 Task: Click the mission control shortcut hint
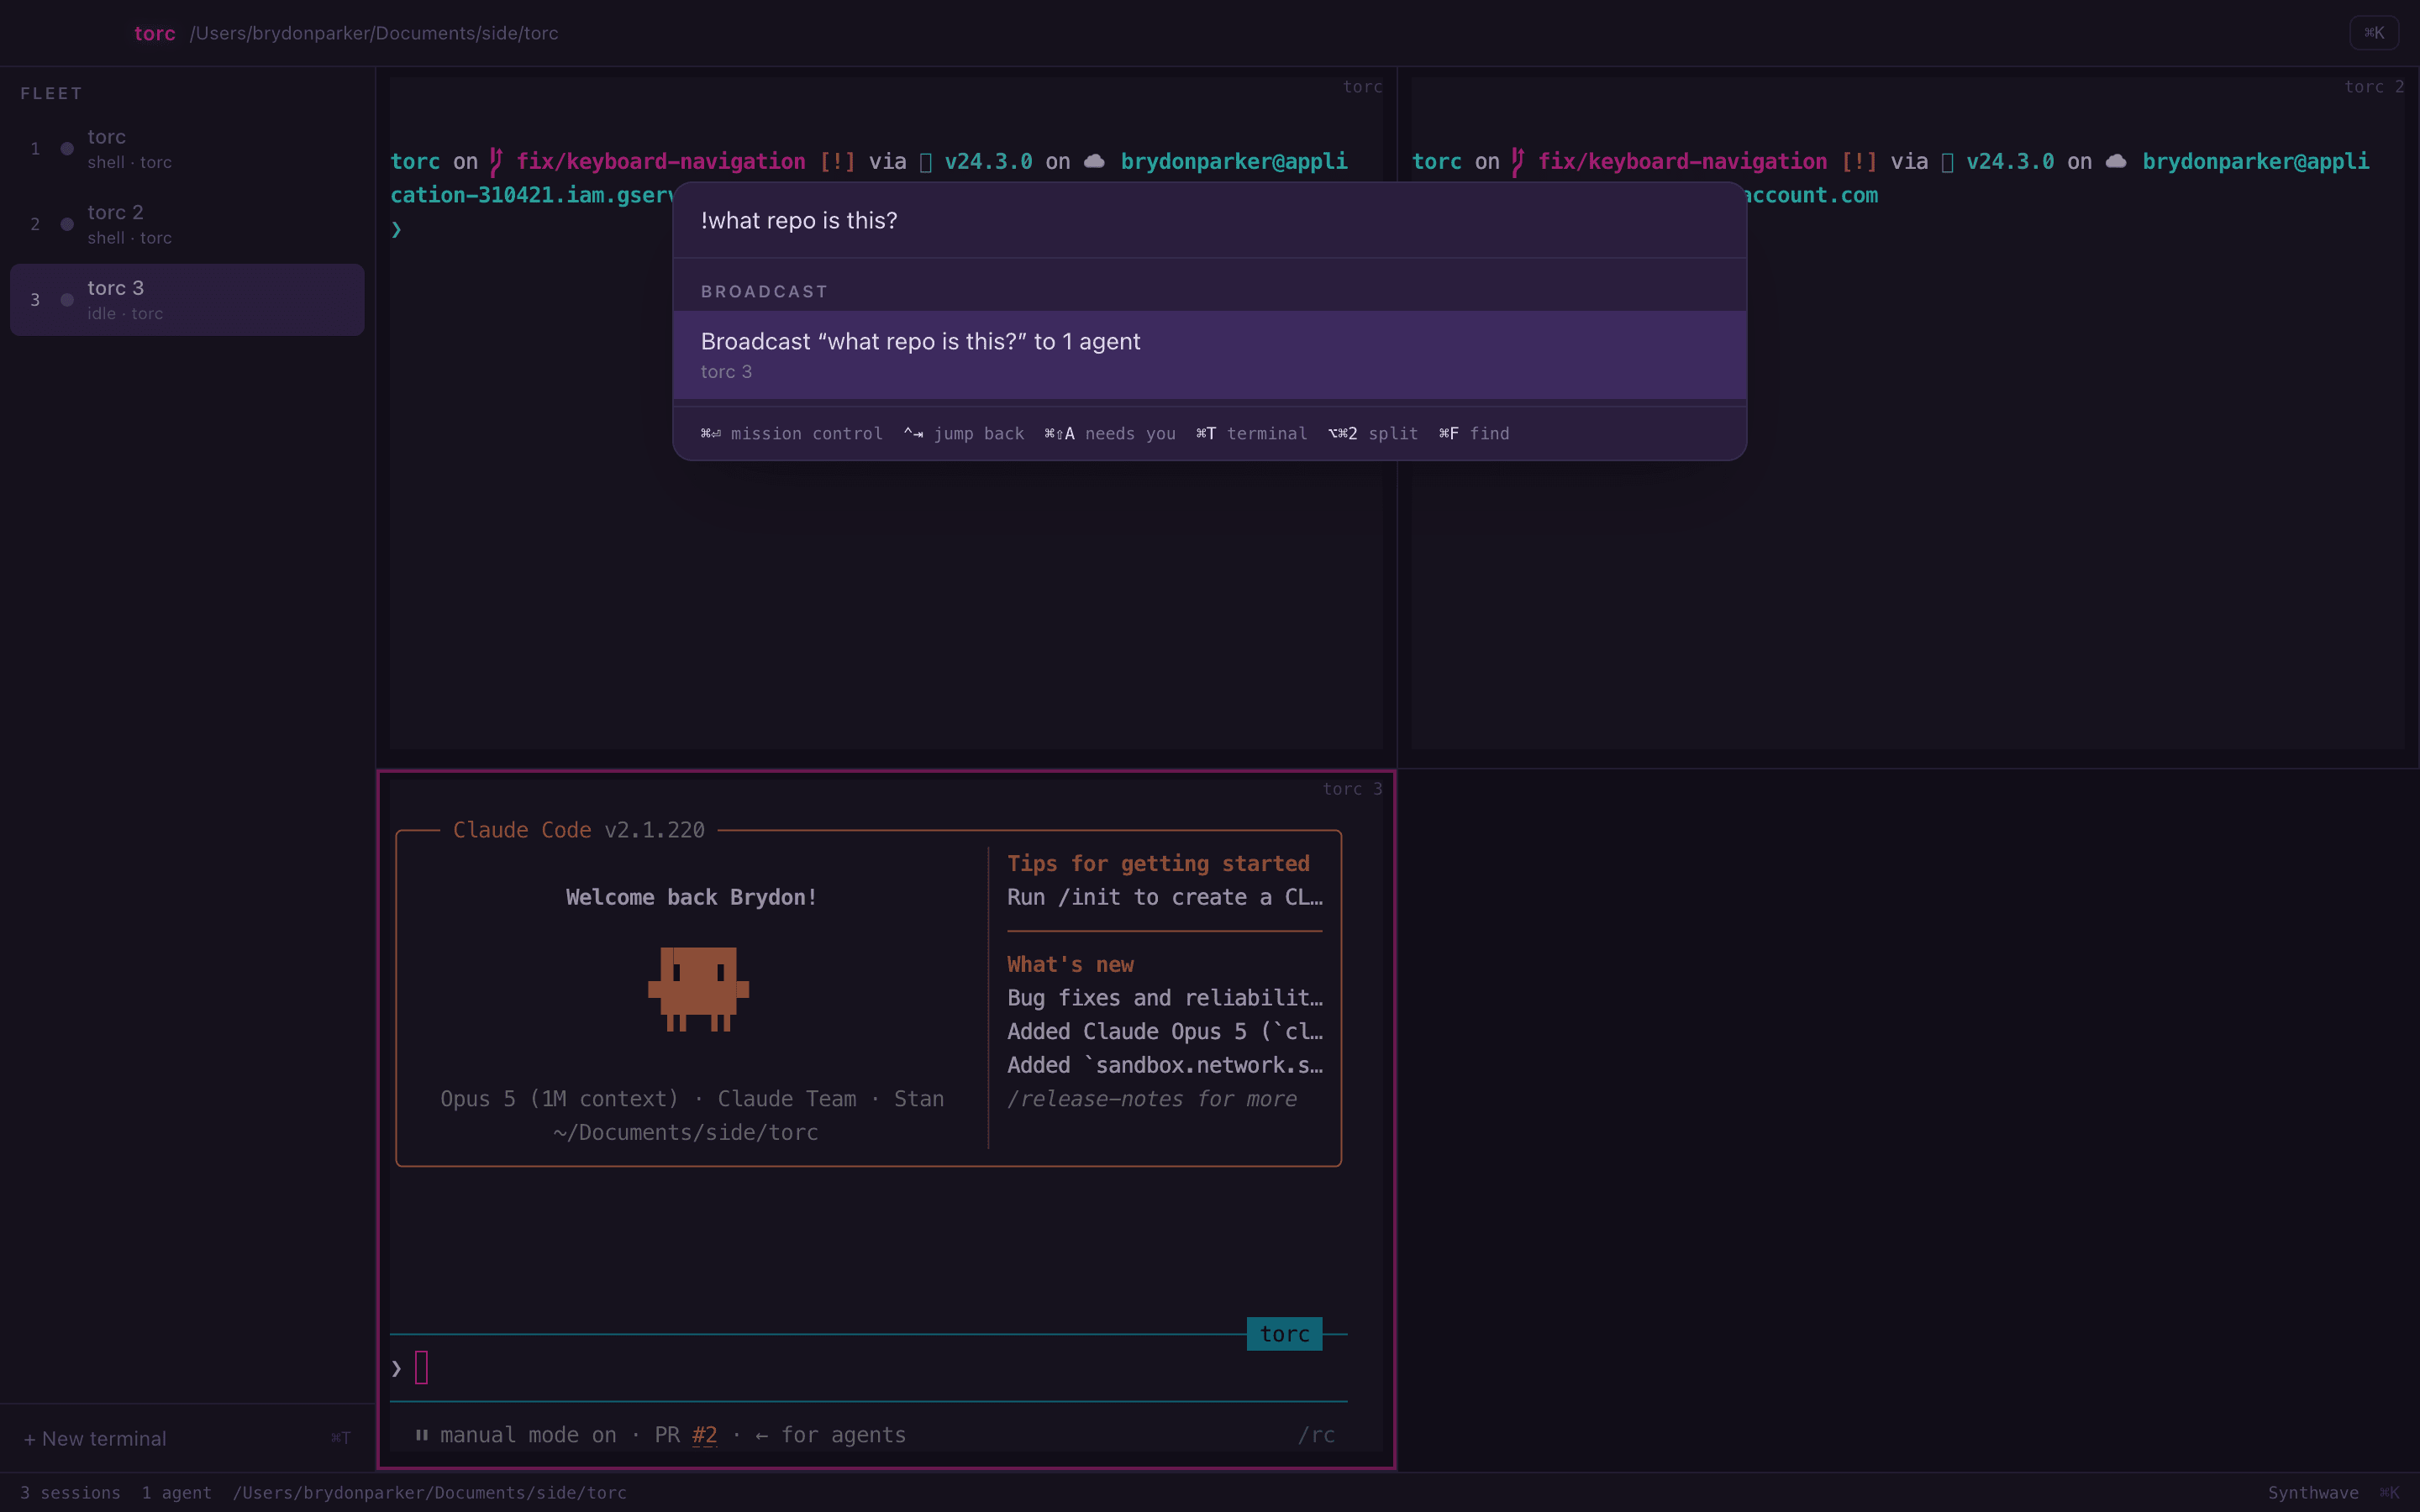click(791, 433)
